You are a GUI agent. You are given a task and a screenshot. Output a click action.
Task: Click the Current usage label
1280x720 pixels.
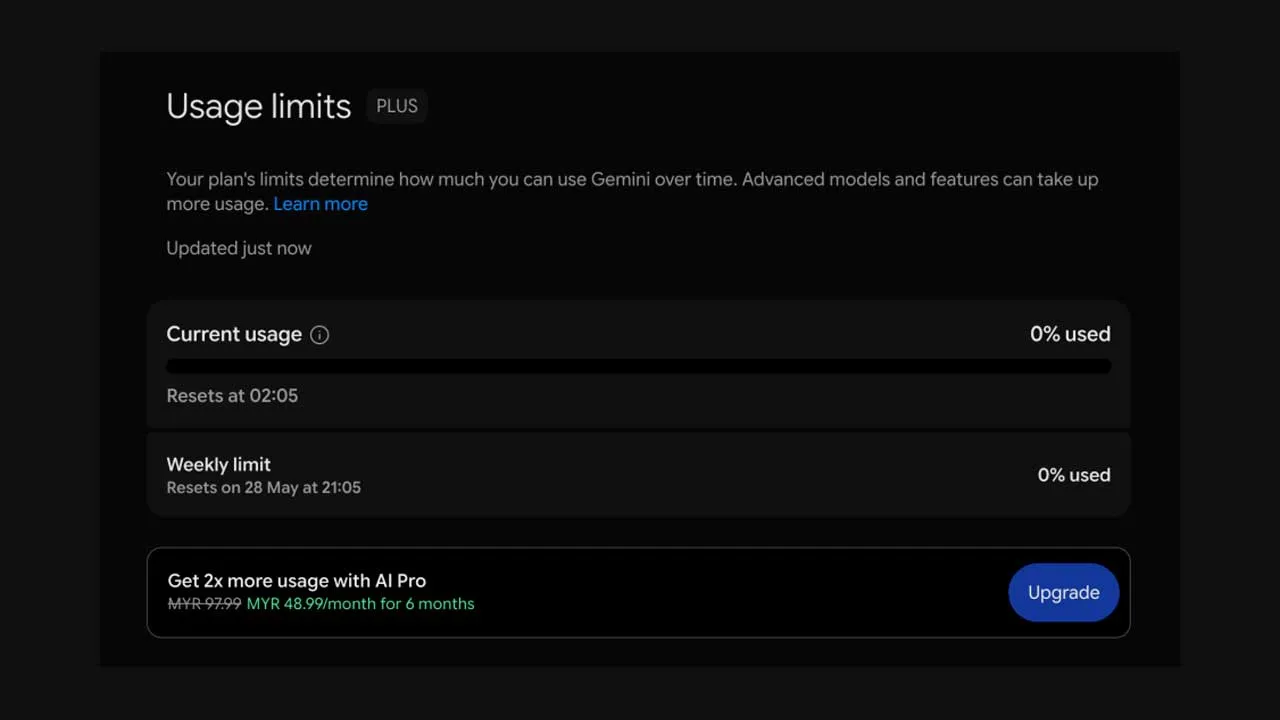tap(234, 334)
